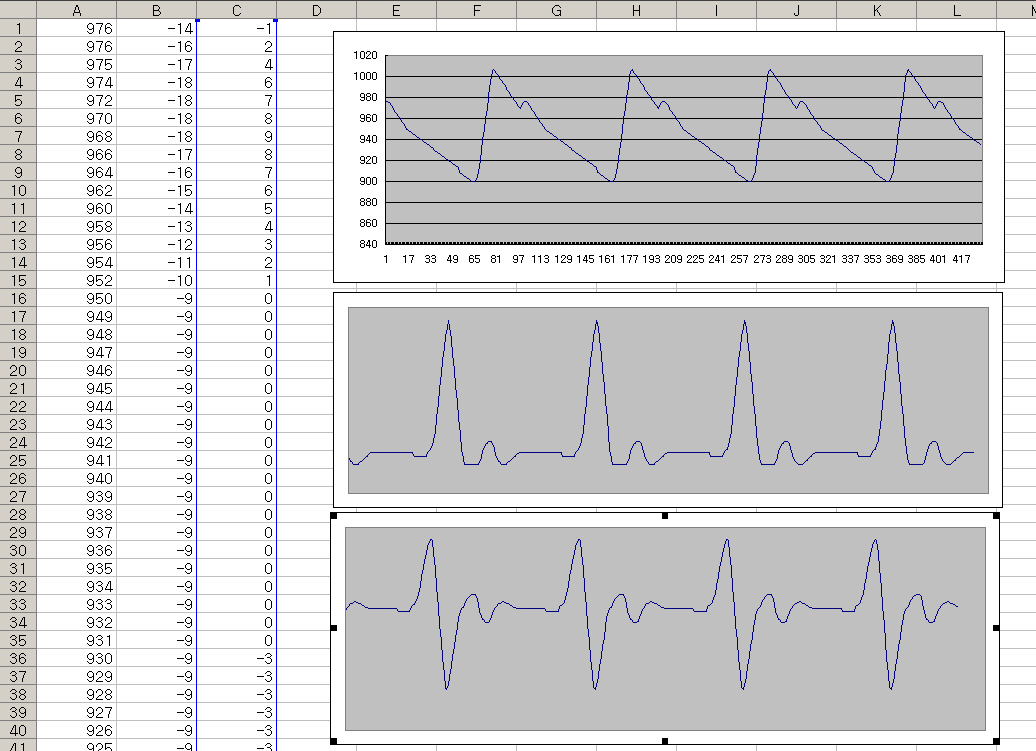
Task: Click the right-middle handle of the selected chart
Action: click(x=997, y=628)
